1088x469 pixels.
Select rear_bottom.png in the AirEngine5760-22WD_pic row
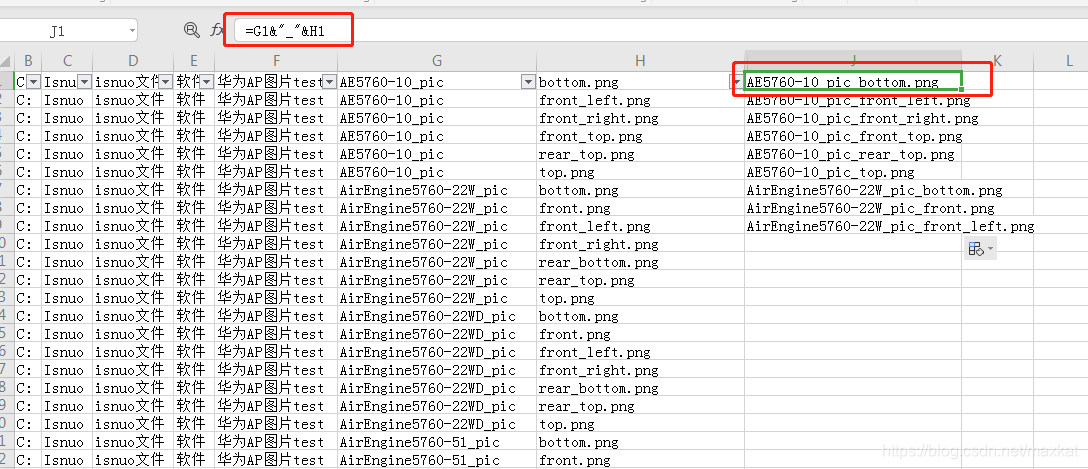tap(640, 389)
